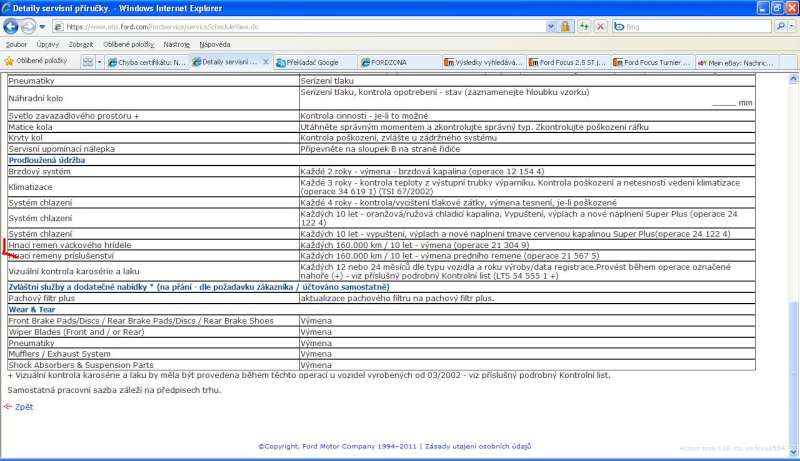Click the Zpět link at page bottom
This screenshot has width=800, height=461.
click(x=23, y=407)
